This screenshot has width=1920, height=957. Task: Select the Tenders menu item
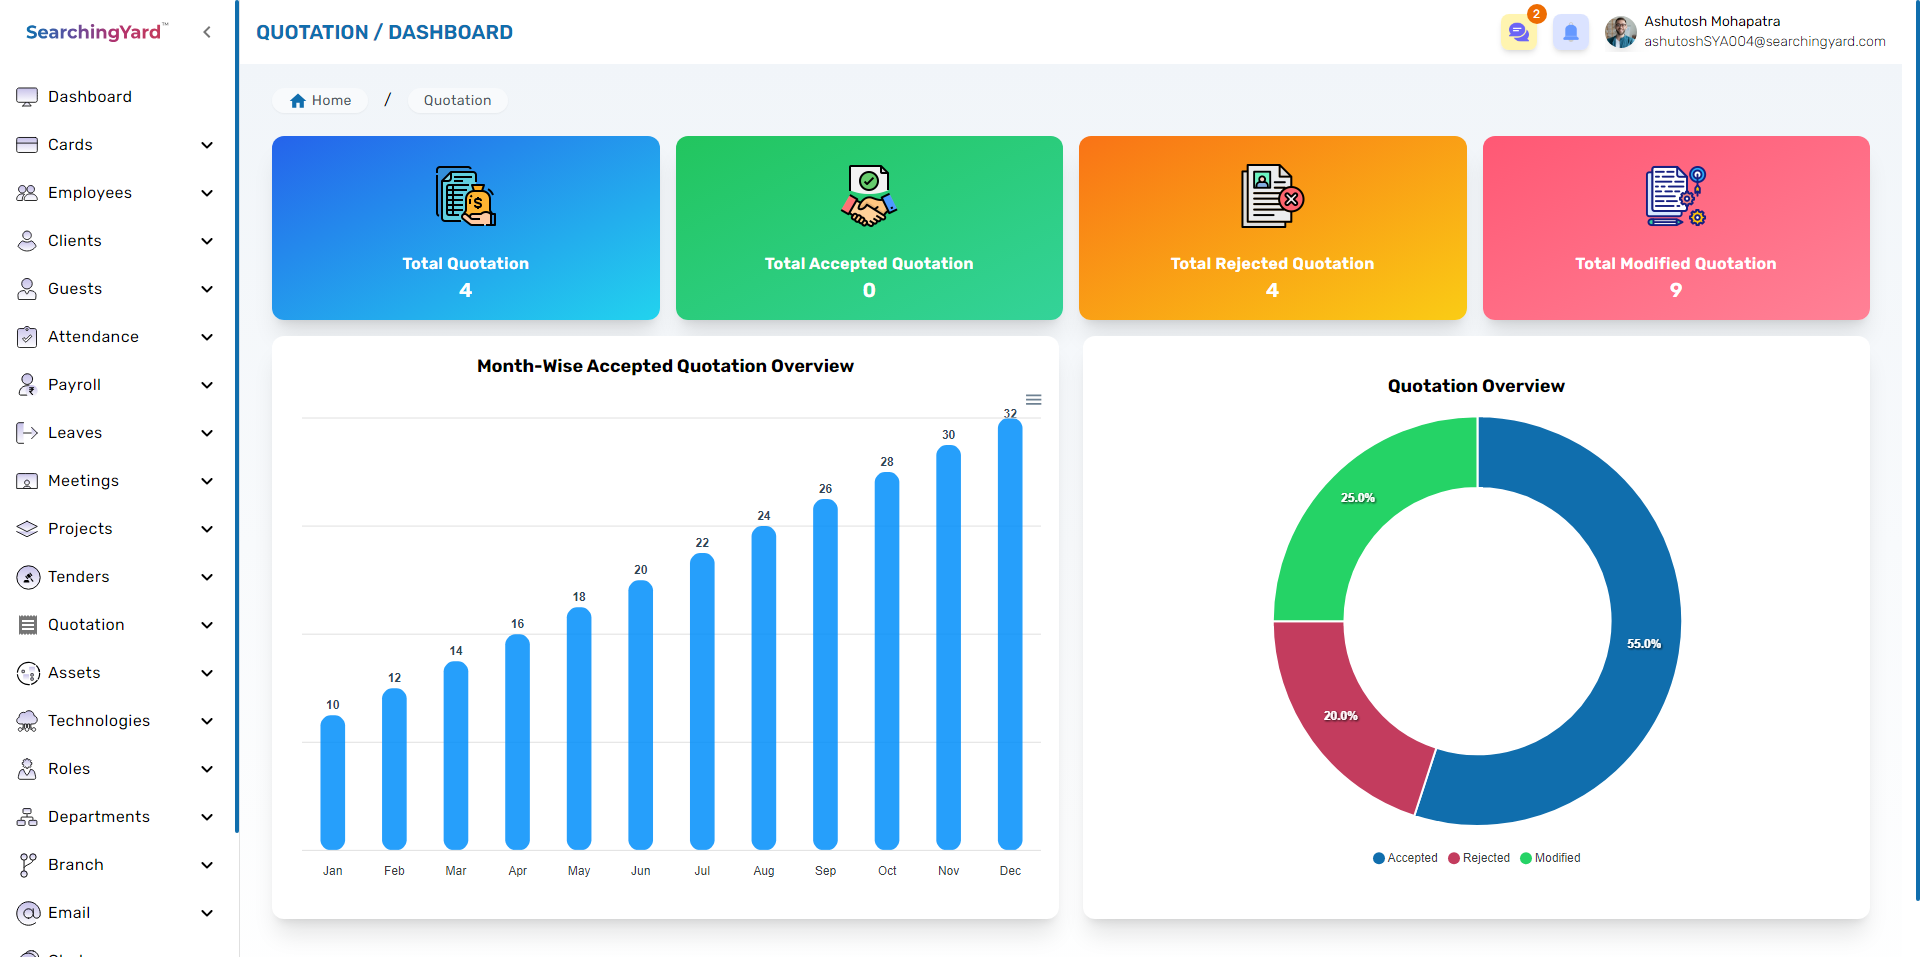tap(78, 577)
